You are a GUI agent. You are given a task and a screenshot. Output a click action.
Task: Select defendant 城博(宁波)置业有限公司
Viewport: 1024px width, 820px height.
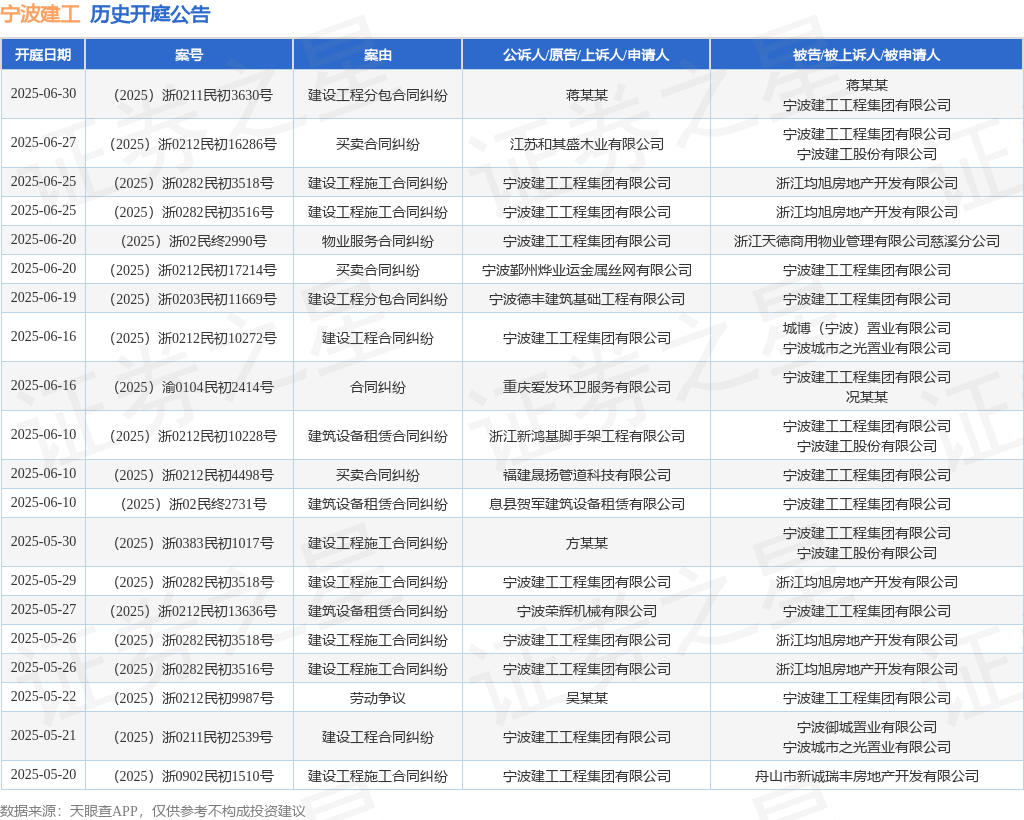click(867, 328)
